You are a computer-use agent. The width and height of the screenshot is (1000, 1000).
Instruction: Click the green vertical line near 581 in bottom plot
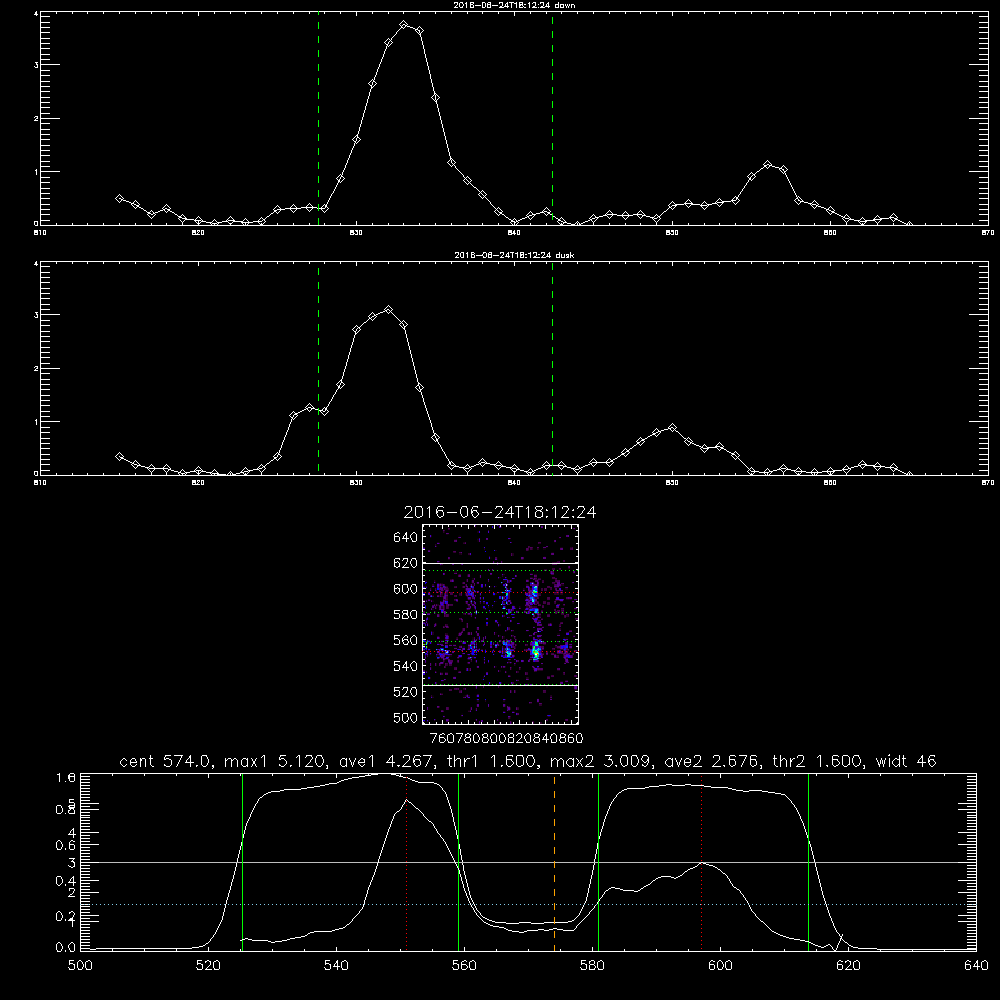tap(598, 862)
